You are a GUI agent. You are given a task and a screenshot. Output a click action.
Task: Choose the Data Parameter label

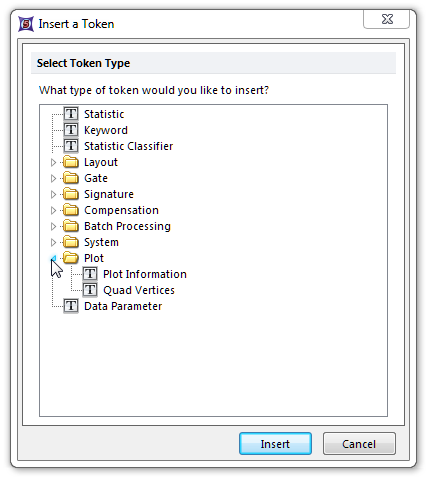[x=123, y=306]
